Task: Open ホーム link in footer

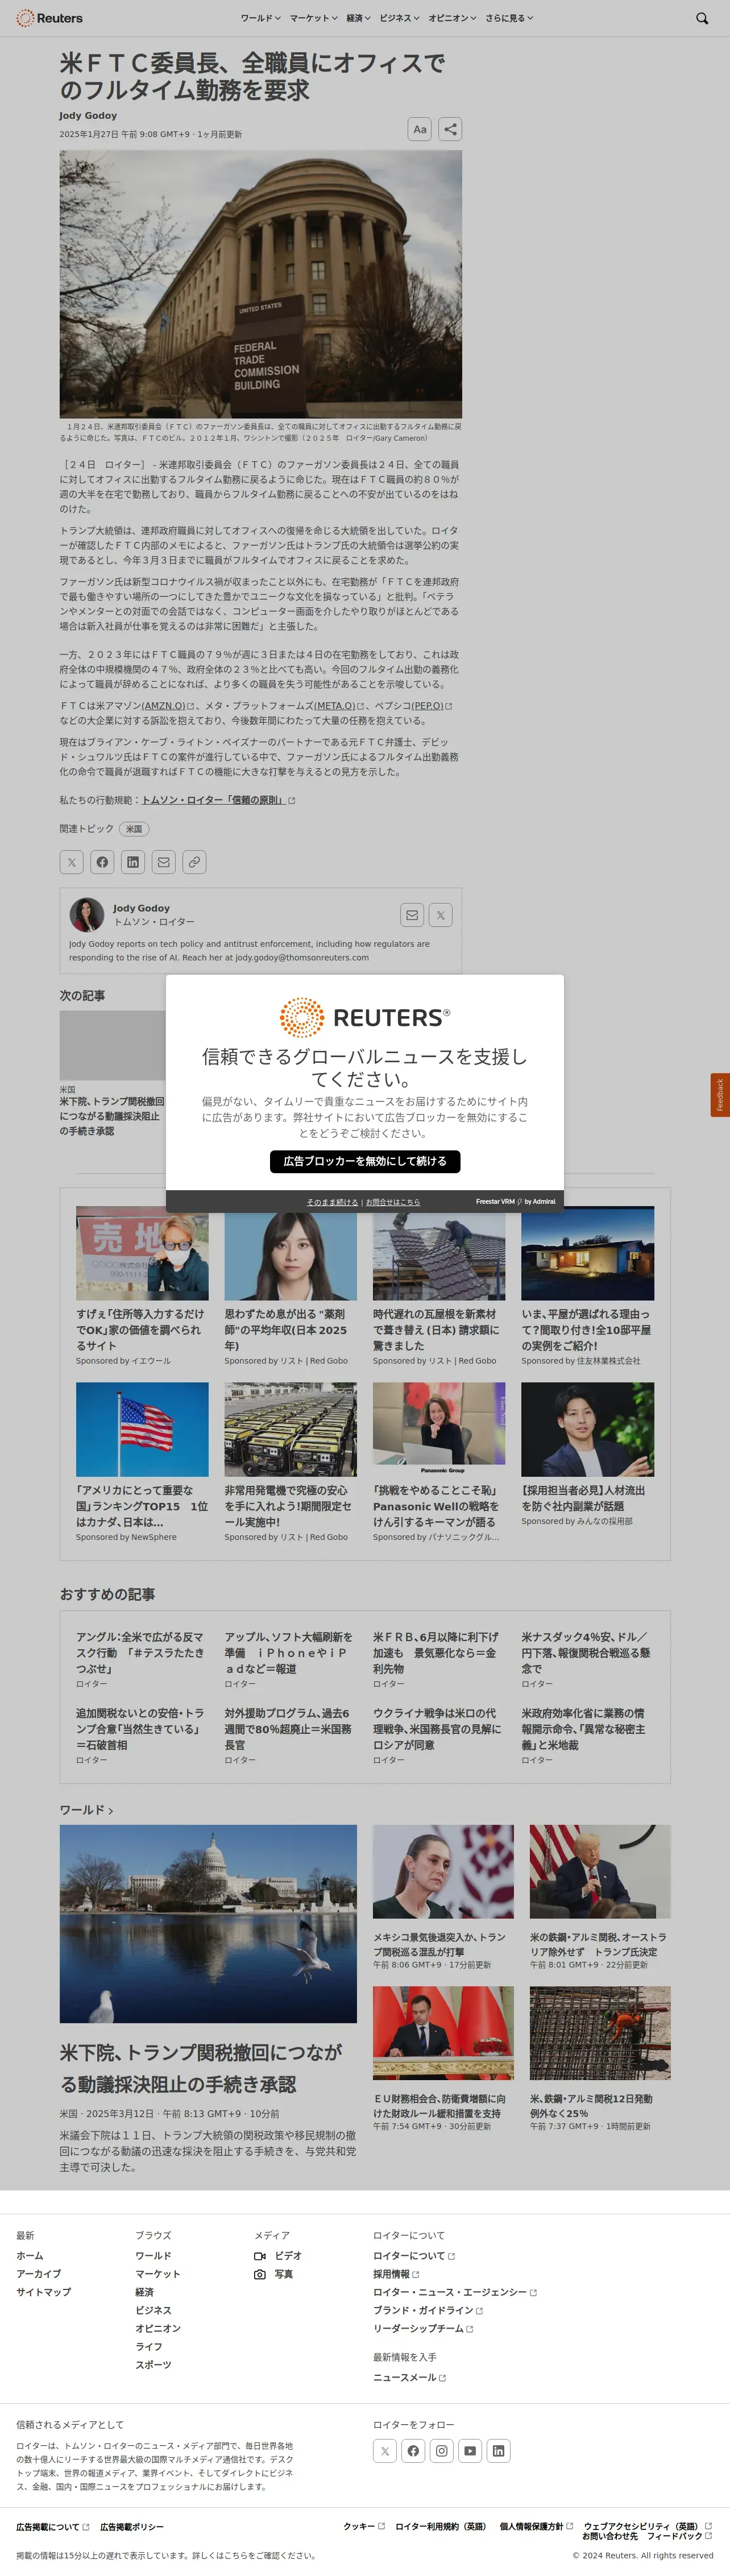Action: 30,2256
